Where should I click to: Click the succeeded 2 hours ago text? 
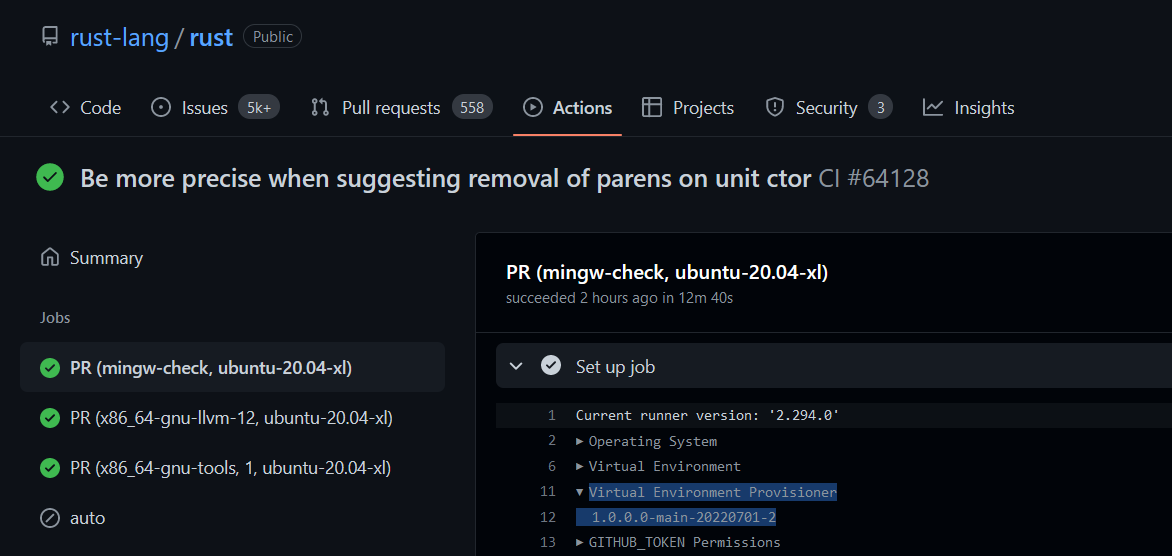(x=620, y=297)
